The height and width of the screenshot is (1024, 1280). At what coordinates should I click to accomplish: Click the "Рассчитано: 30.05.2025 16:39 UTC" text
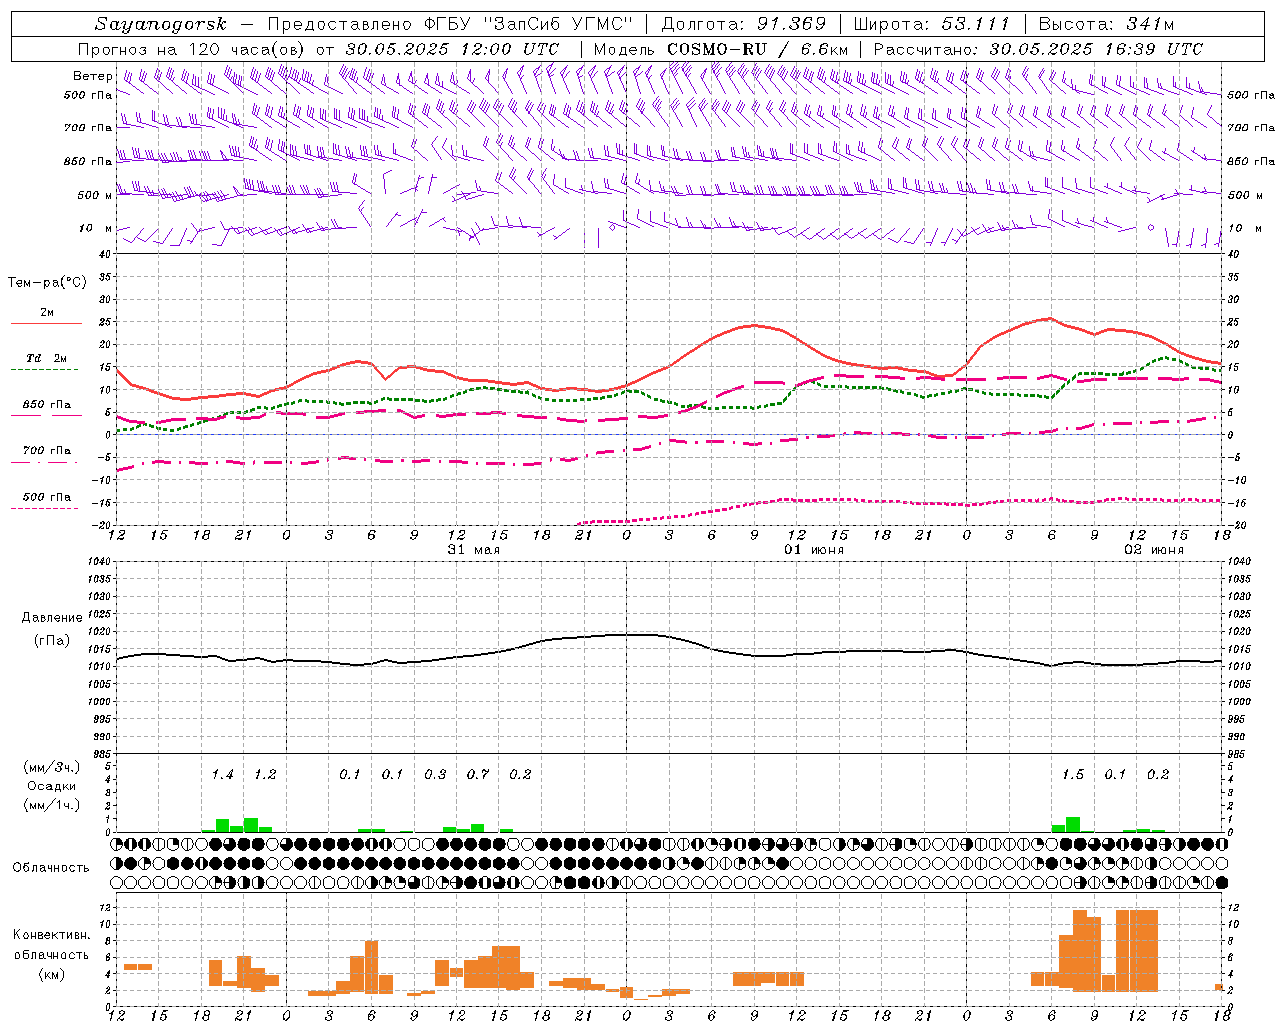[1038, 49]
